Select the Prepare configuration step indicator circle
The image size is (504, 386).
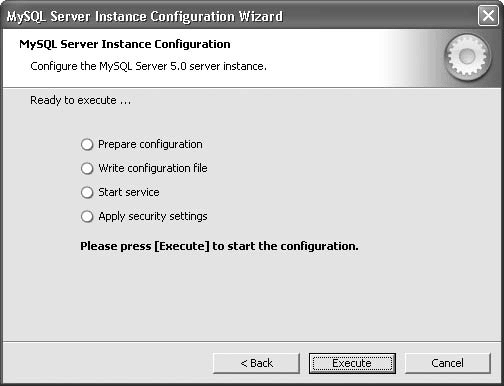[87, 145]
